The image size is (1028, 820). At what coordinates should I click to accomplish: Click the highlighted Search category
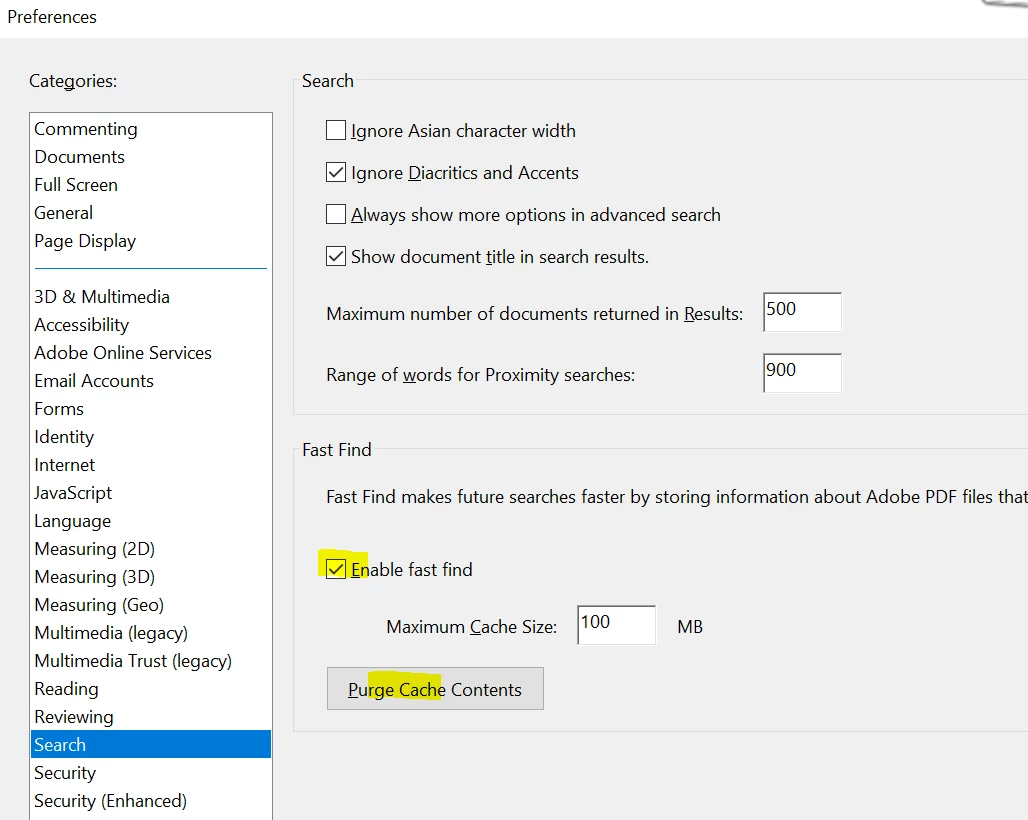point(151,745)
